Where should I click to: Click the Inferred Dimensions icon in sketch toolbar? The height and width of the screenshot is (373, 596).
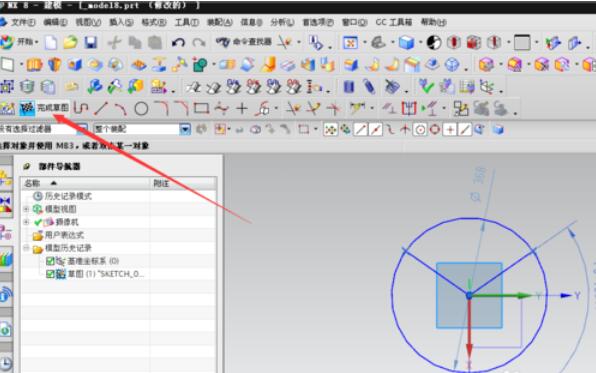[357, 109]
